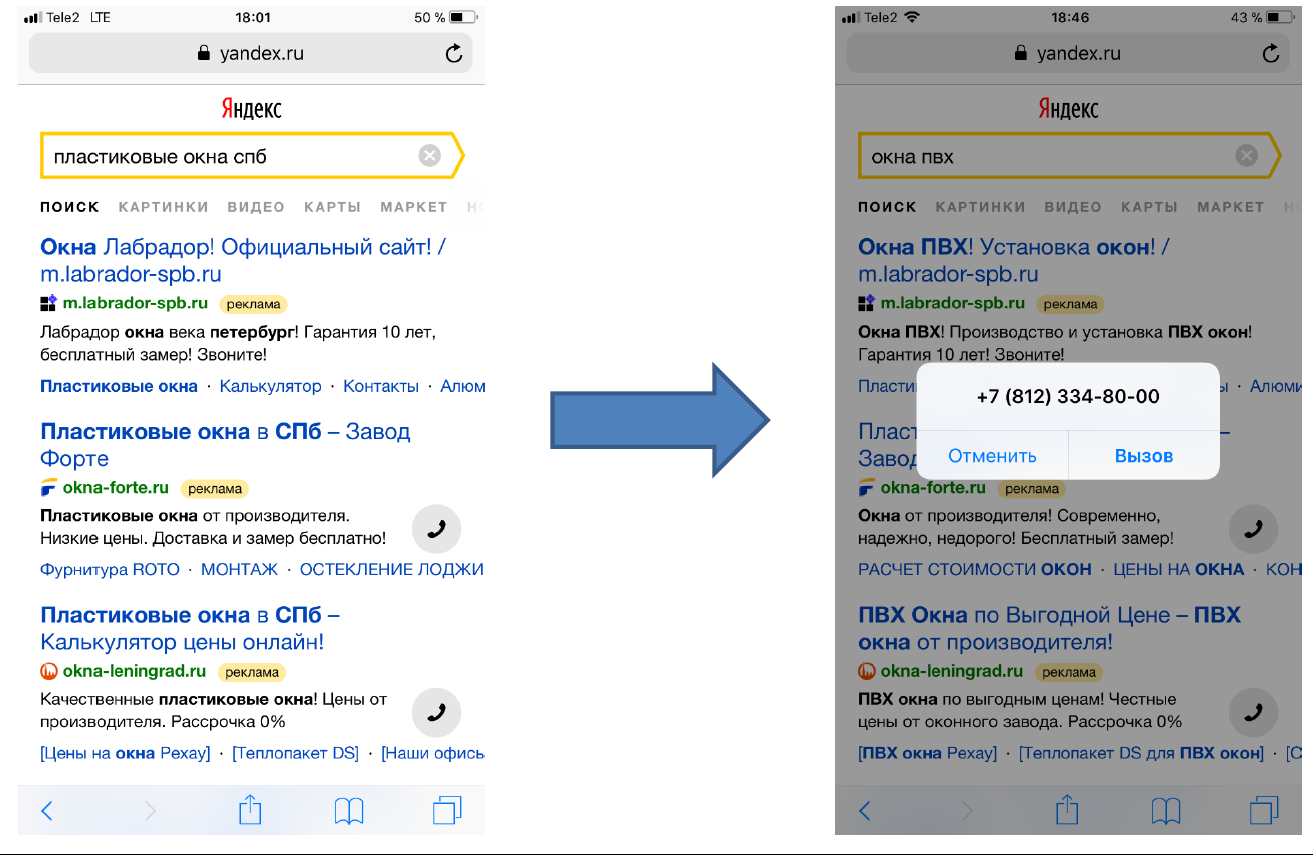This screenshot has height=855, width=1313.
Task: Open the 'Калькулятор' sitelink under the Лабрадор ad
Action: click(x=270, y=386)
